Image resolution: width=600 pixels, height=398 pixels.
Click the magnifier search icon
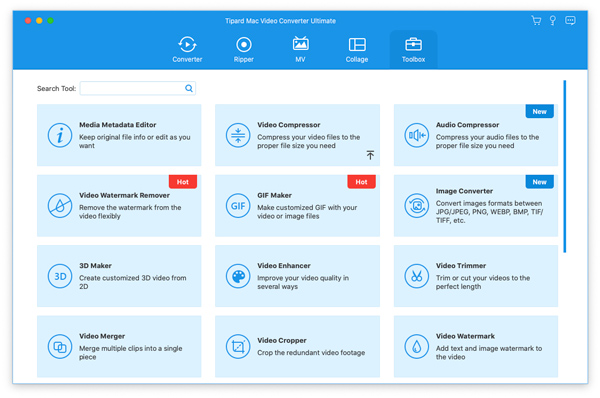189,88
